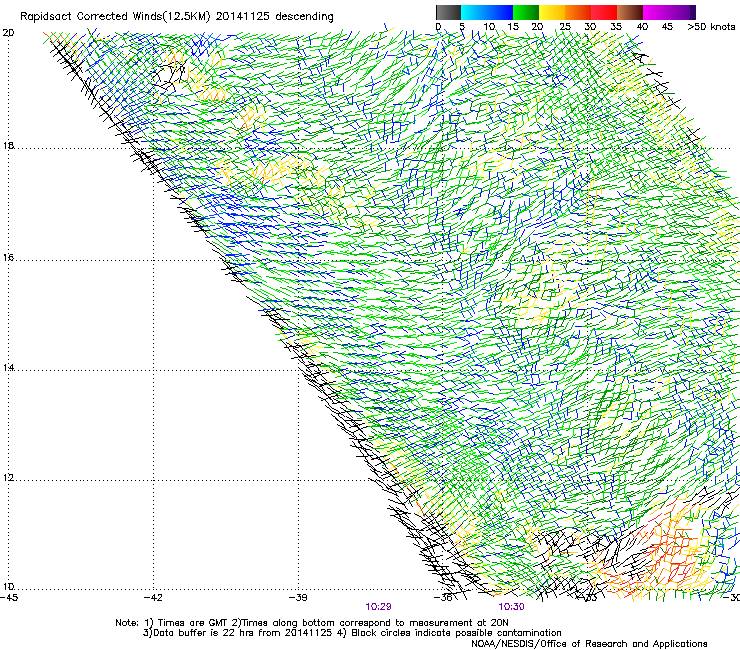Click the latitude label '14'

point(8,368)
